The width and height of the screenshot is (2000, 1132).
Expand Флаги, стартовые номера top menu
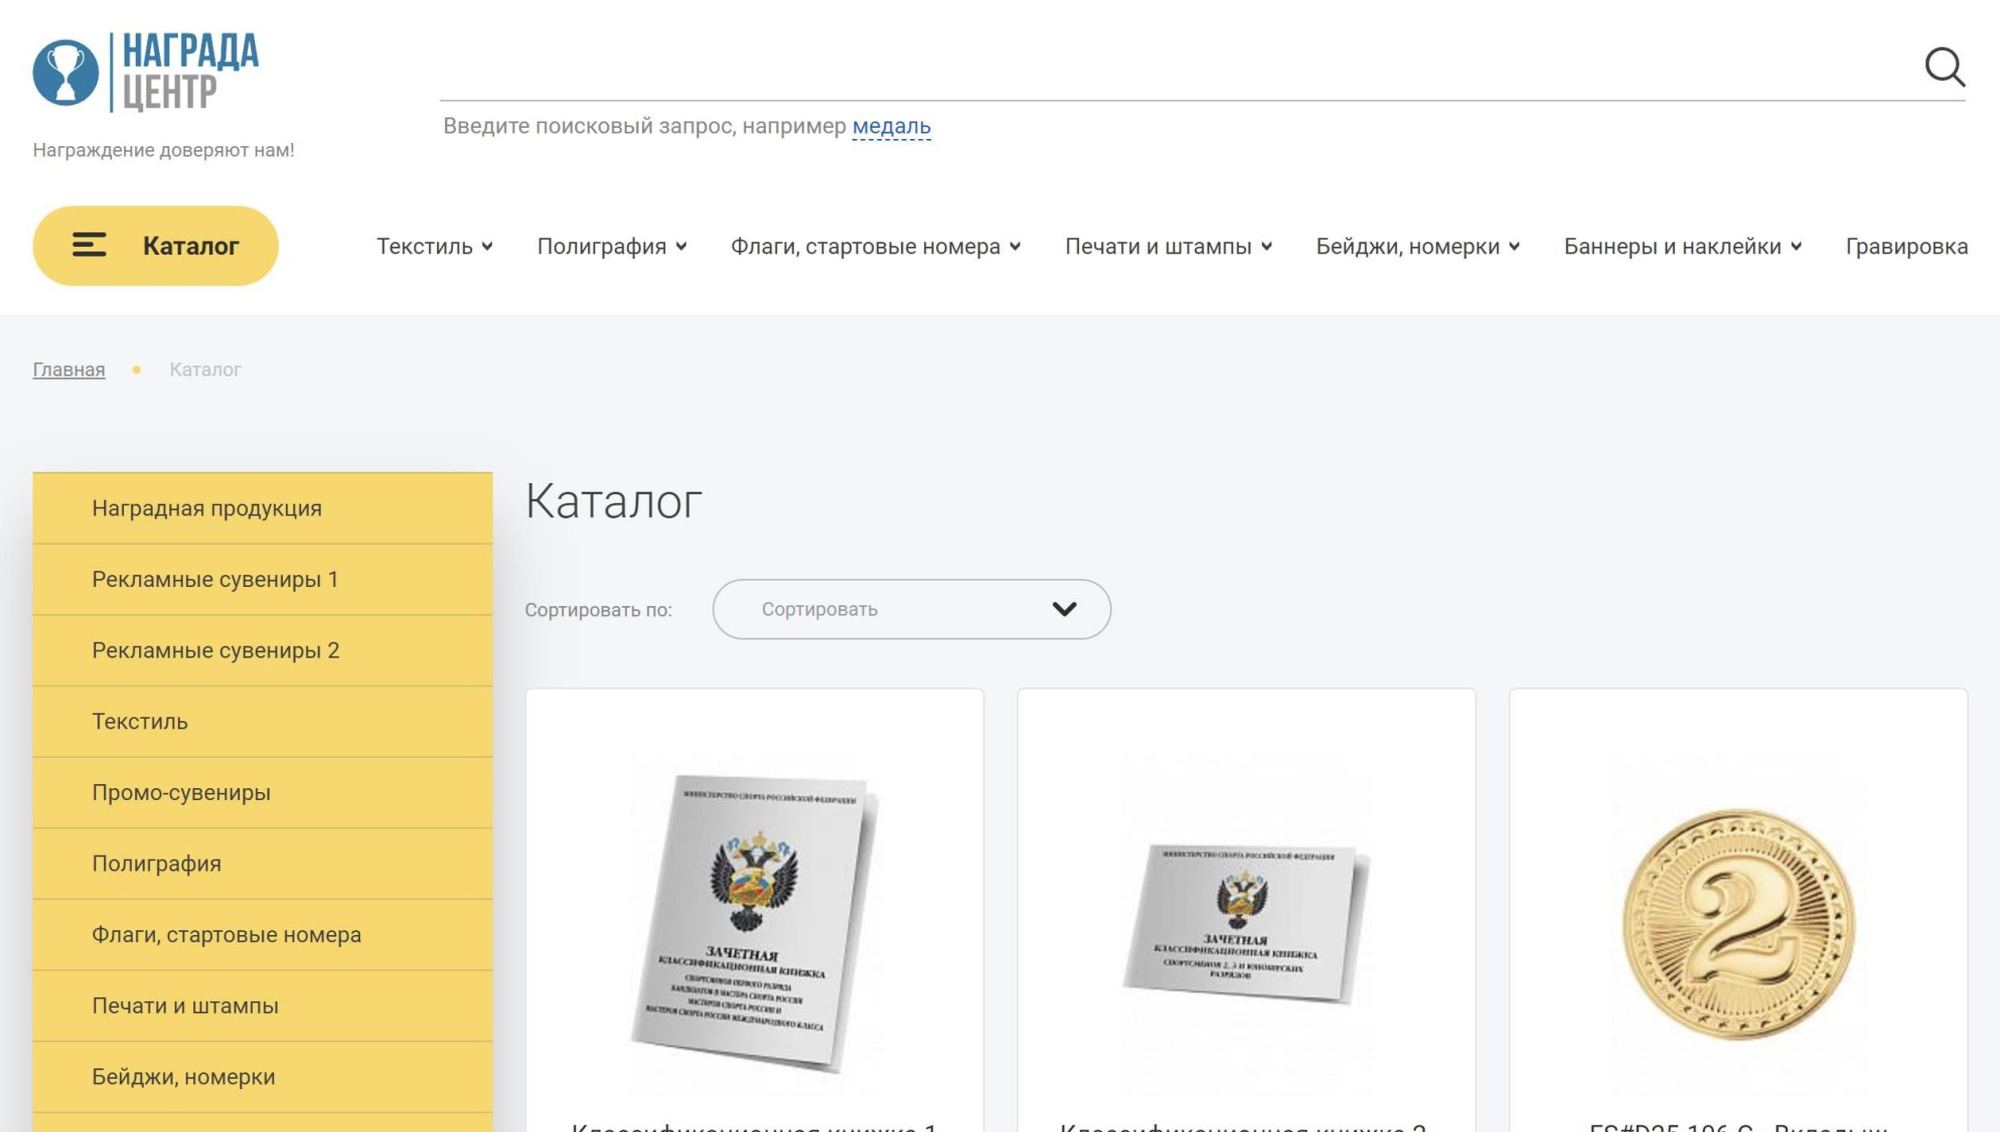click(x=875, y=246)
